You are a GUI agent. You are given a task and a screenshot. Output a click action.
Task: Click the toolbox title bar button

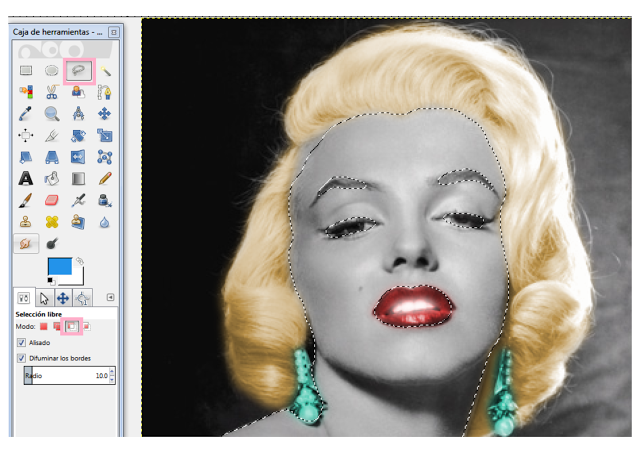coord(114,32)
